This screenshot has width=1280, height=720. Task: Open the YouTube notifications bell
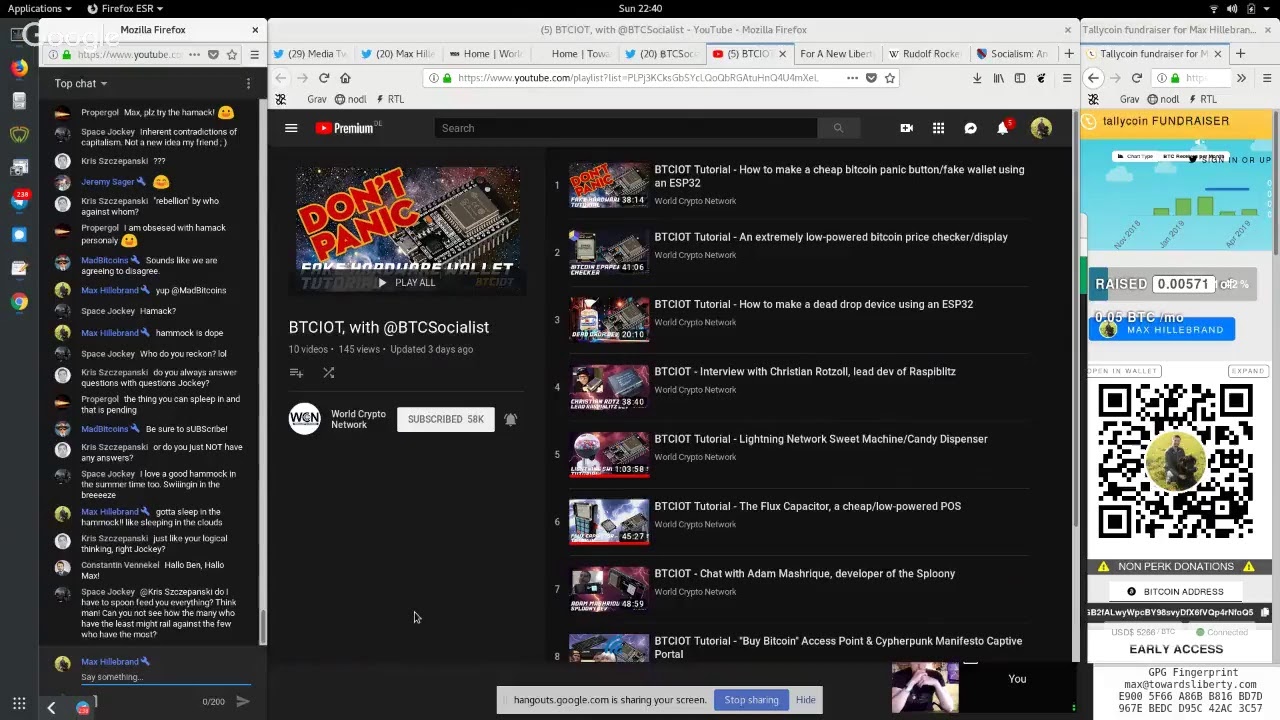click(1003, 128)
